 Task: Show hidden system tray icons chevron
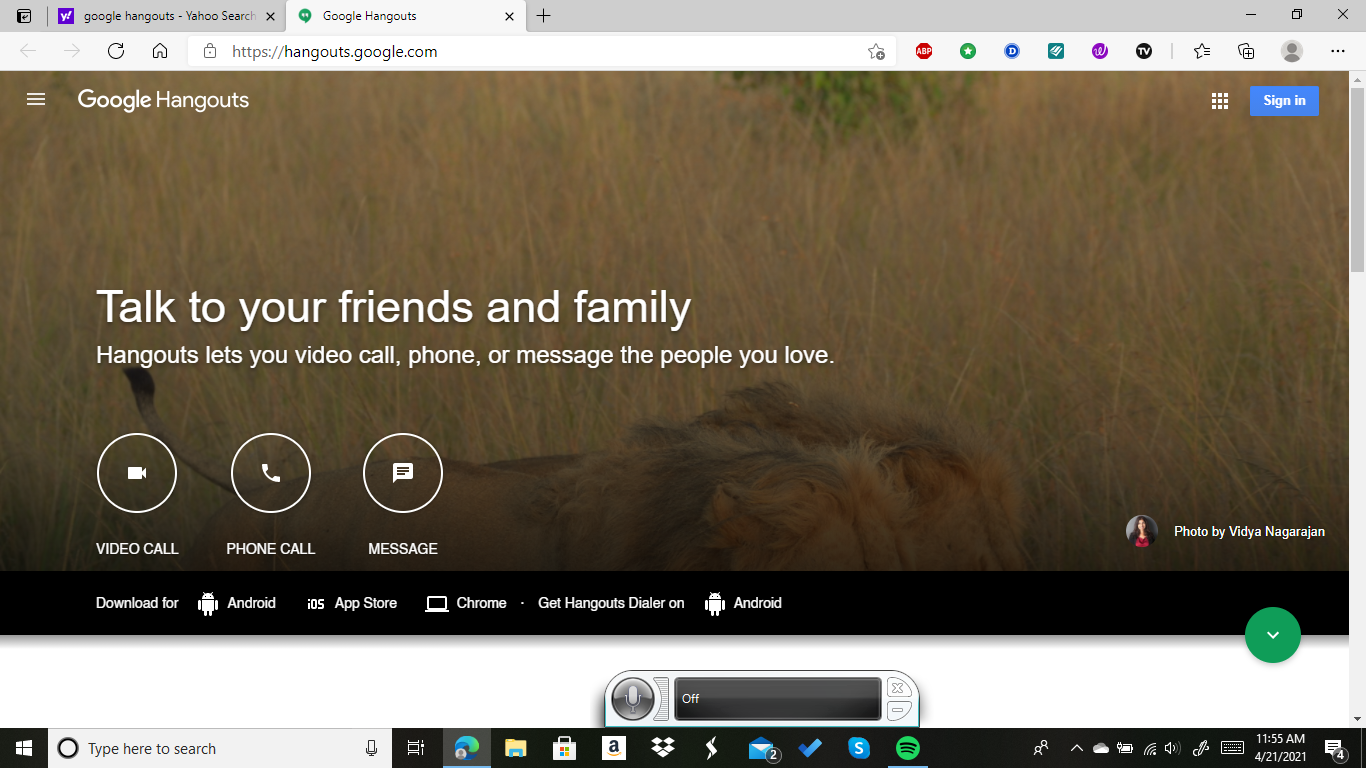point(1076,748)
